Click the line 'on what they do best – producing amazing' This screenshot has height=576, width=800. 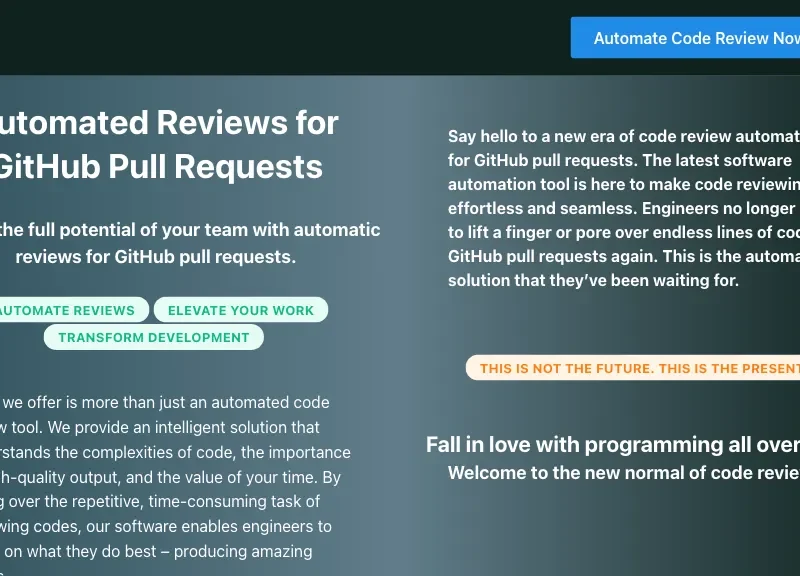[x=158, y=551]
